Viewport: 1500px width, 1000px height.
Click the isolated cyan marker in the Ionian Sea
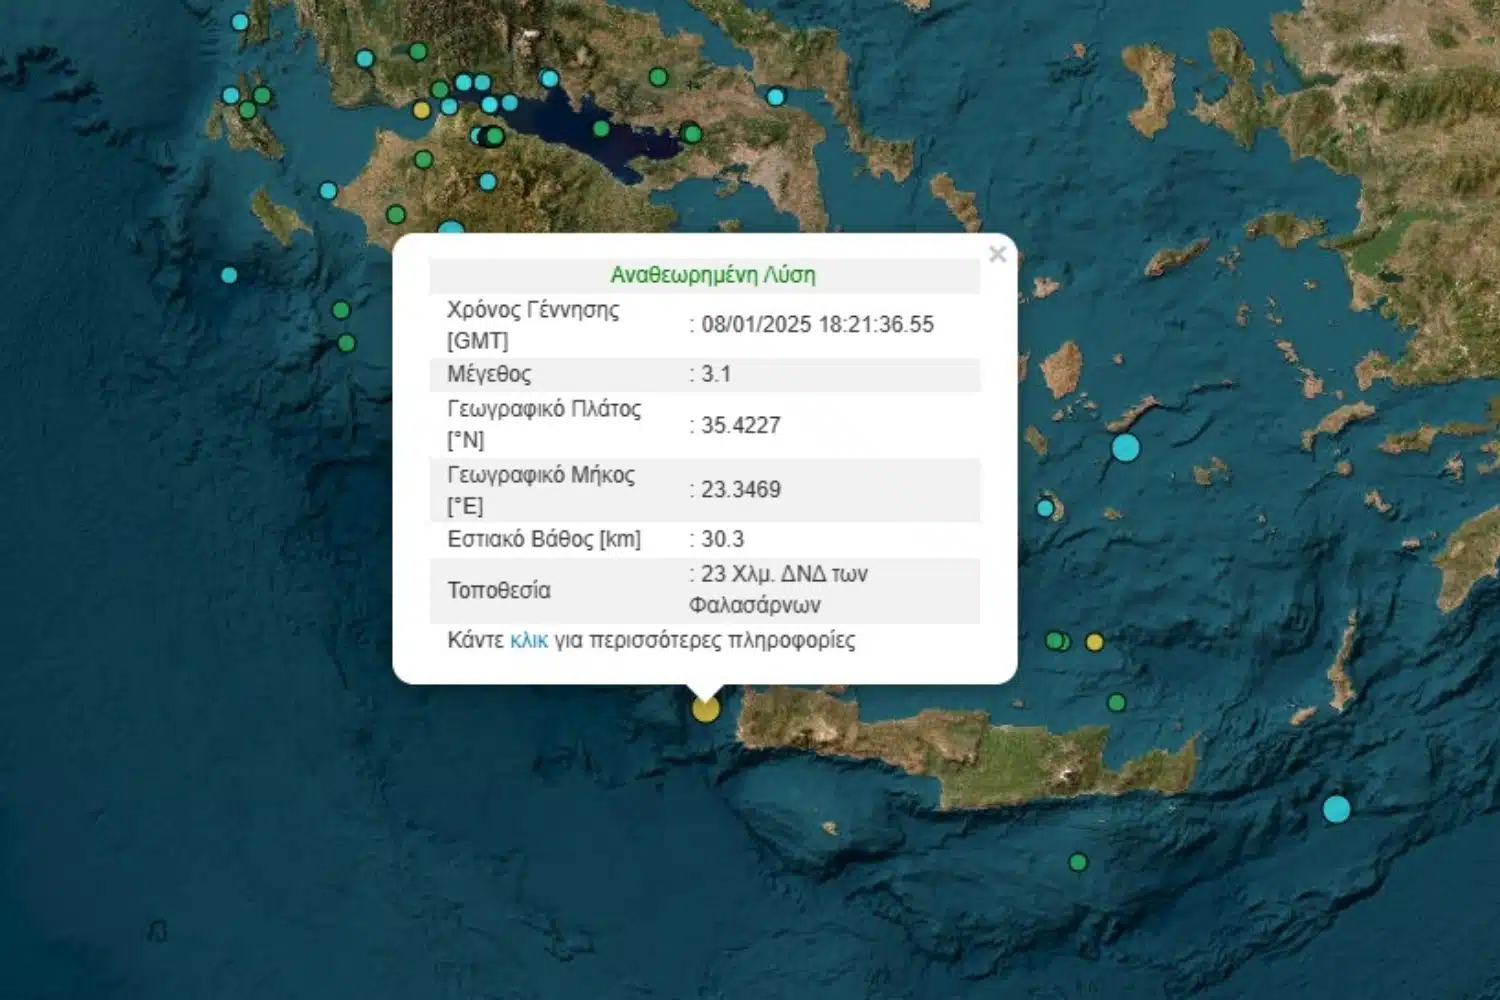click(229, 275)
